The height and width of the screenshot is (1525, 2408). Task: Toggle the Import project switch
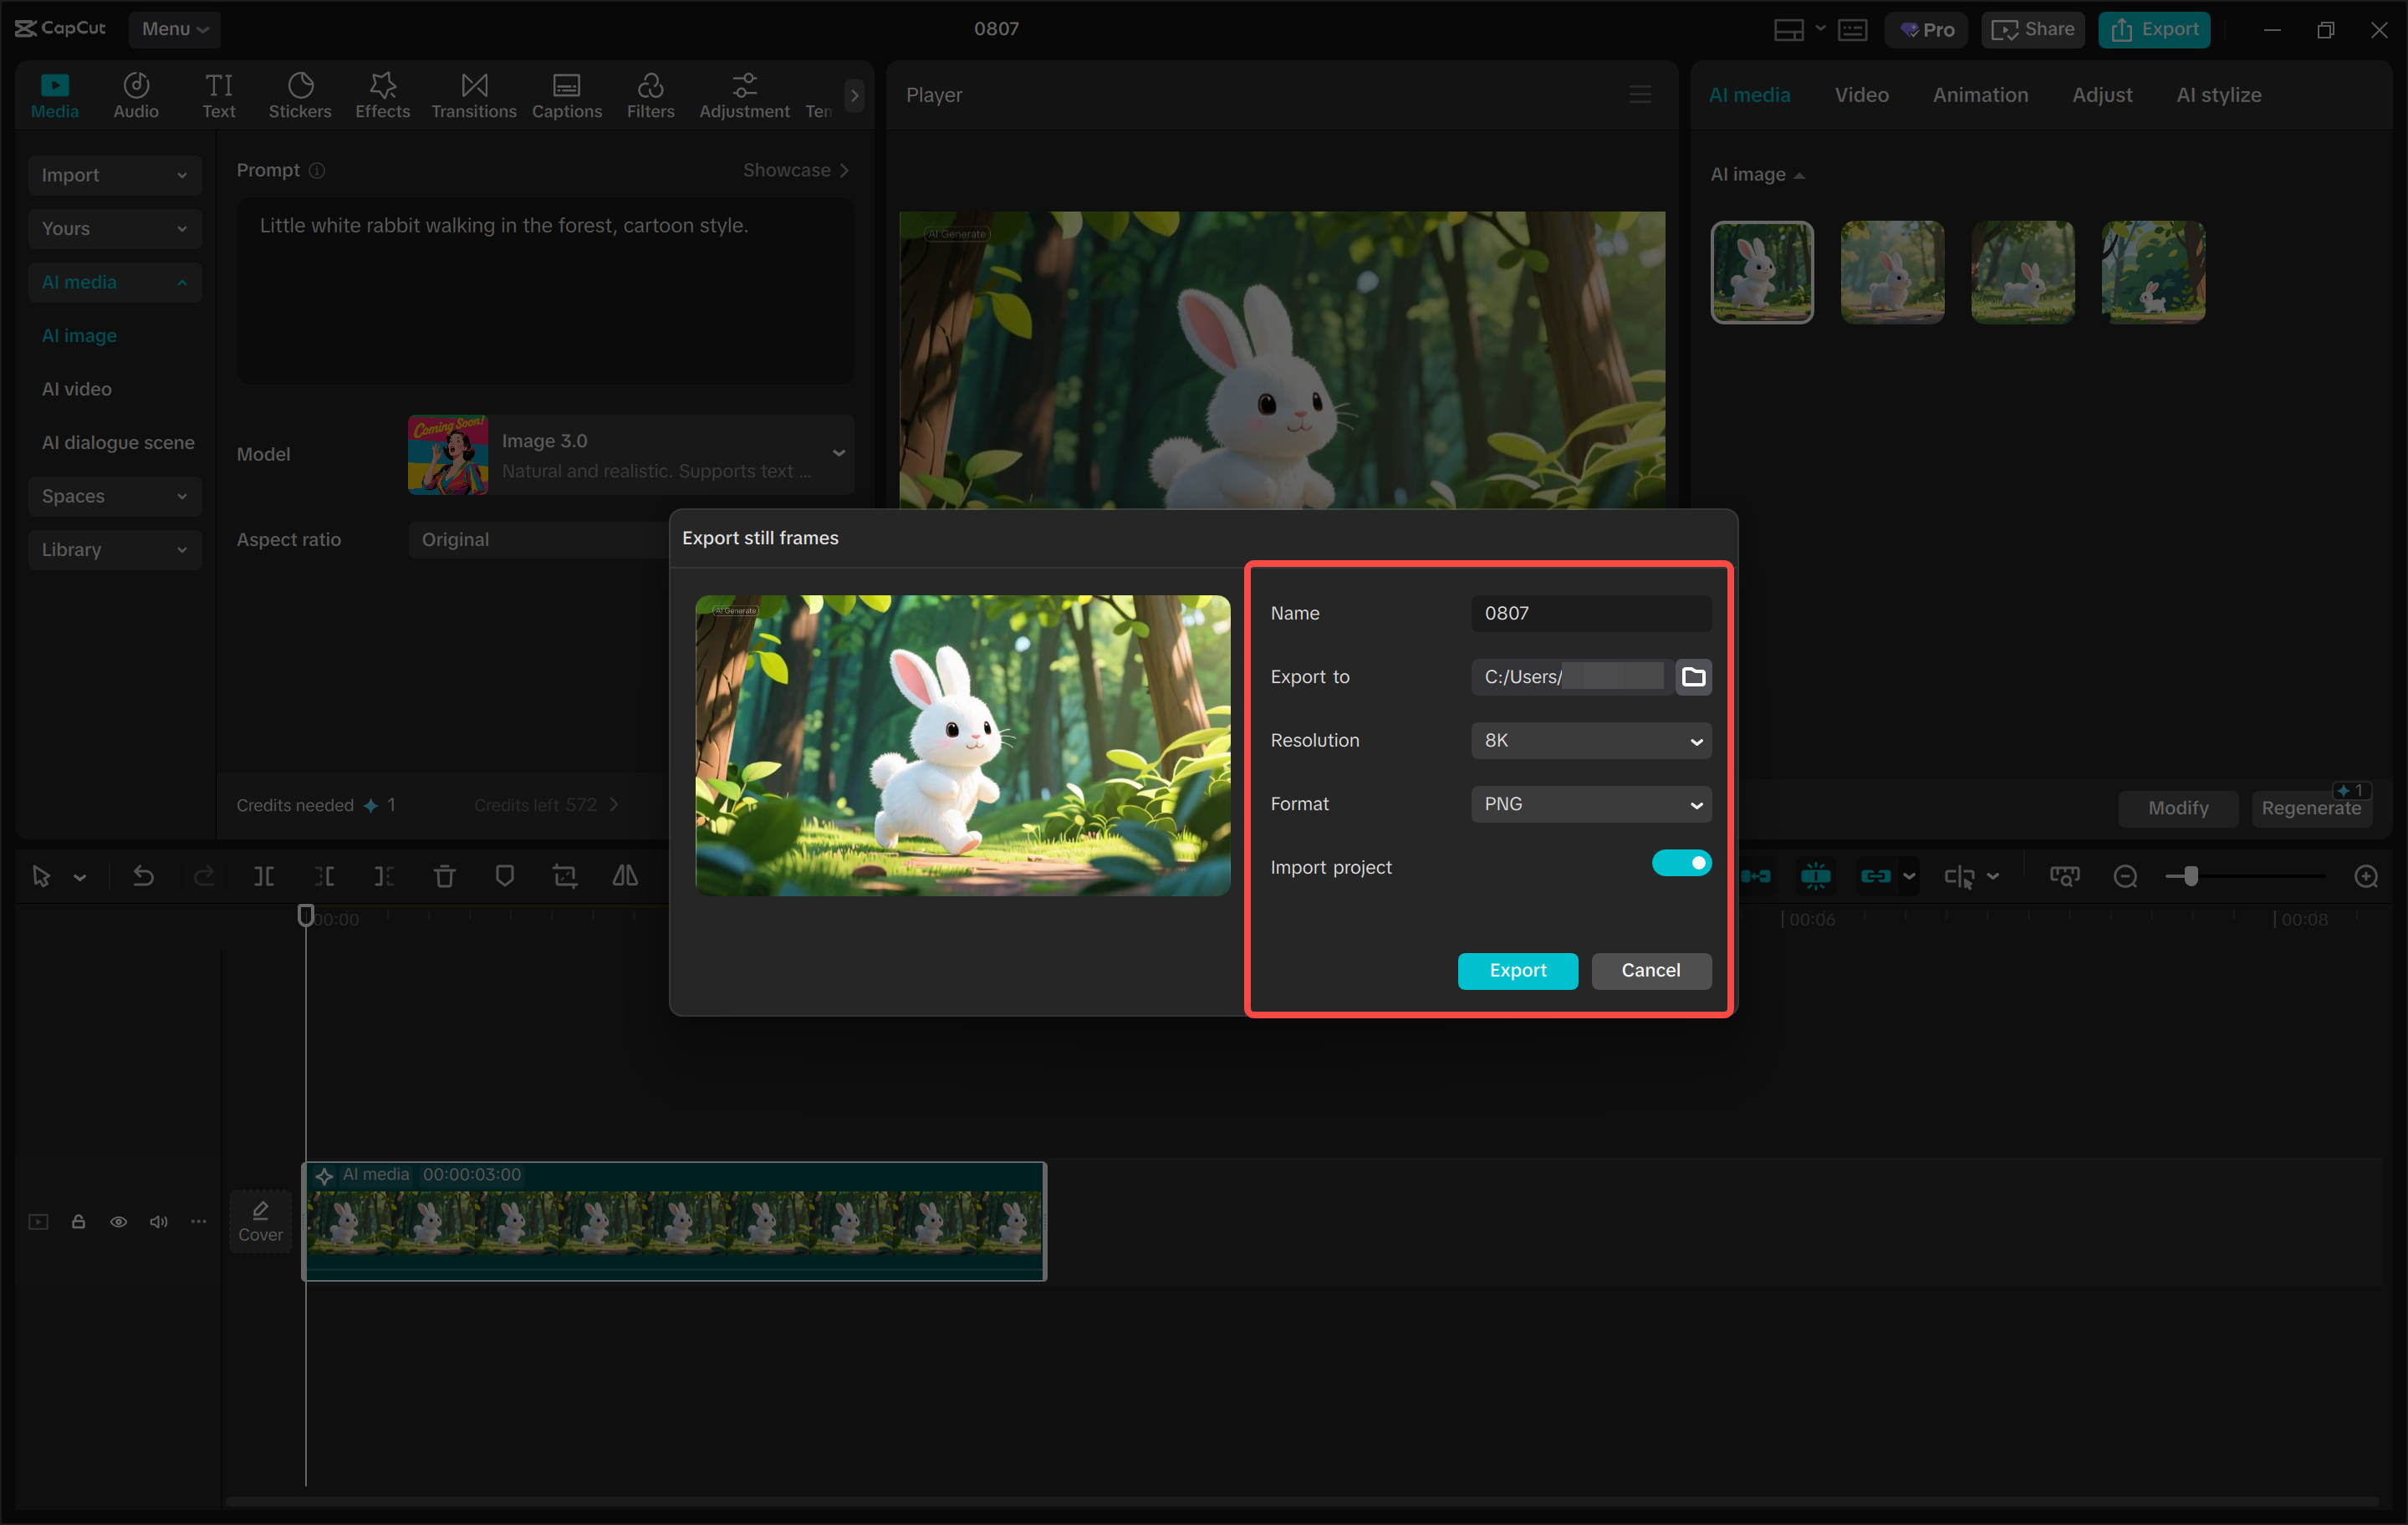coord(1681,863)
